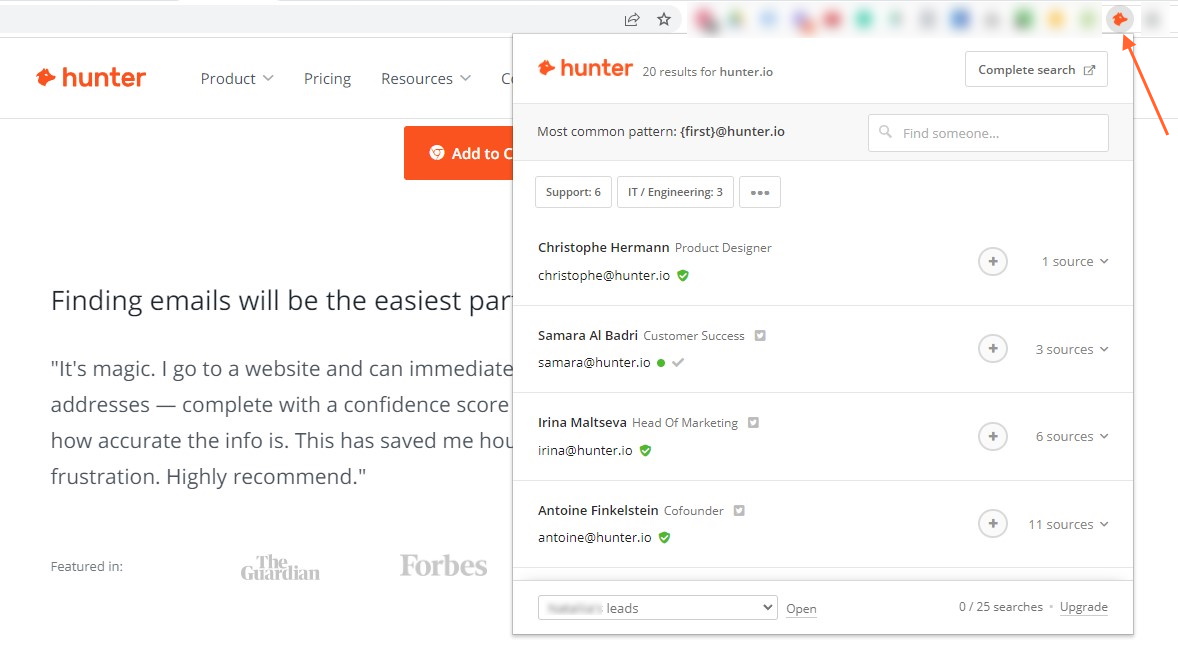
Task: Open the Product menu on the website
Action: 237,79
